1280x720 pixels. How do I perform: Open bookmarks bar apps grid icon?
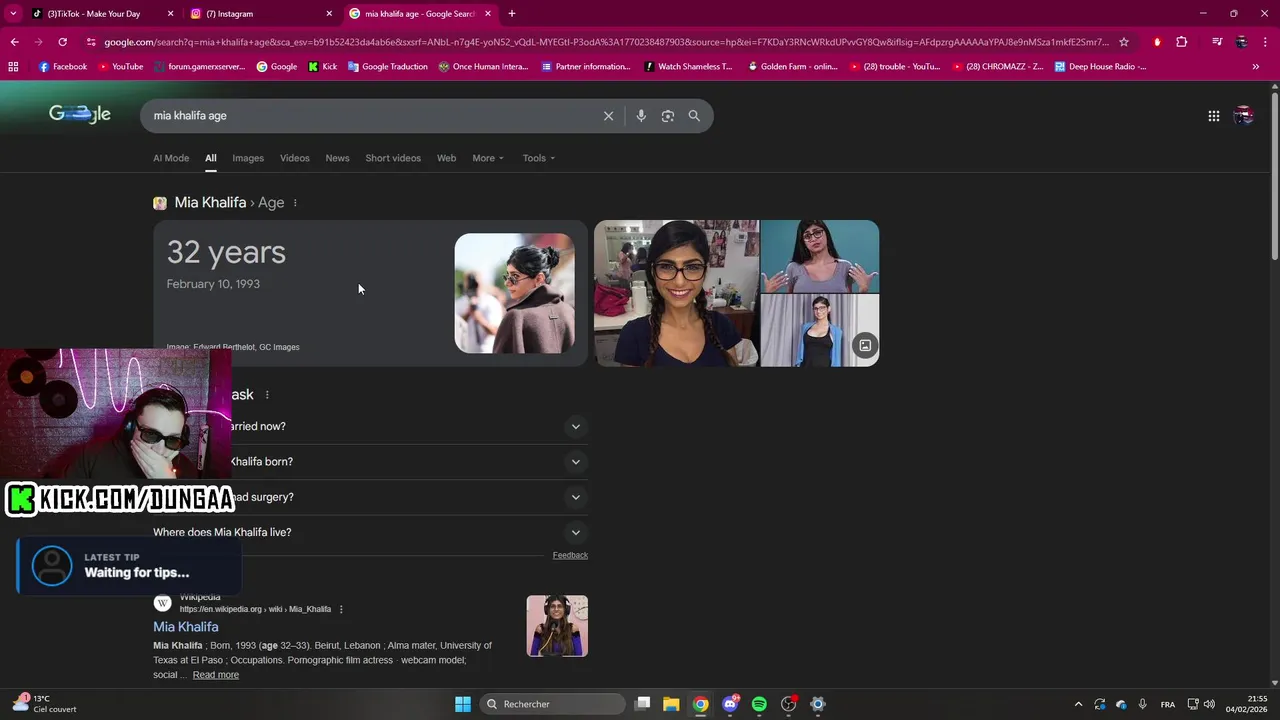[x=13, y=67]
